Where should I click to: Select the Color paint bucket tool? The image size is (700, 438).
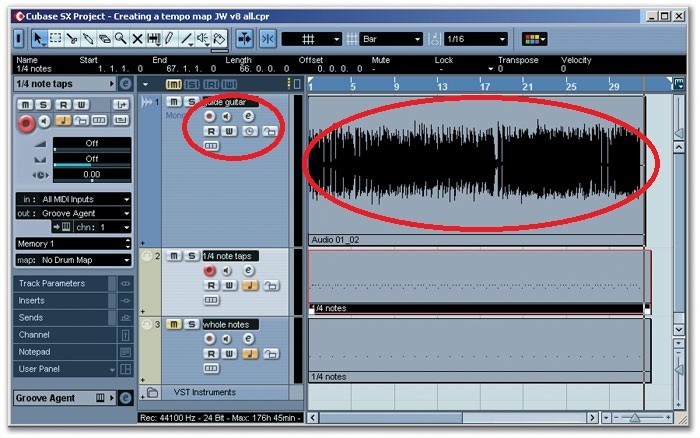pyautogui.click(x=219, y=39)
